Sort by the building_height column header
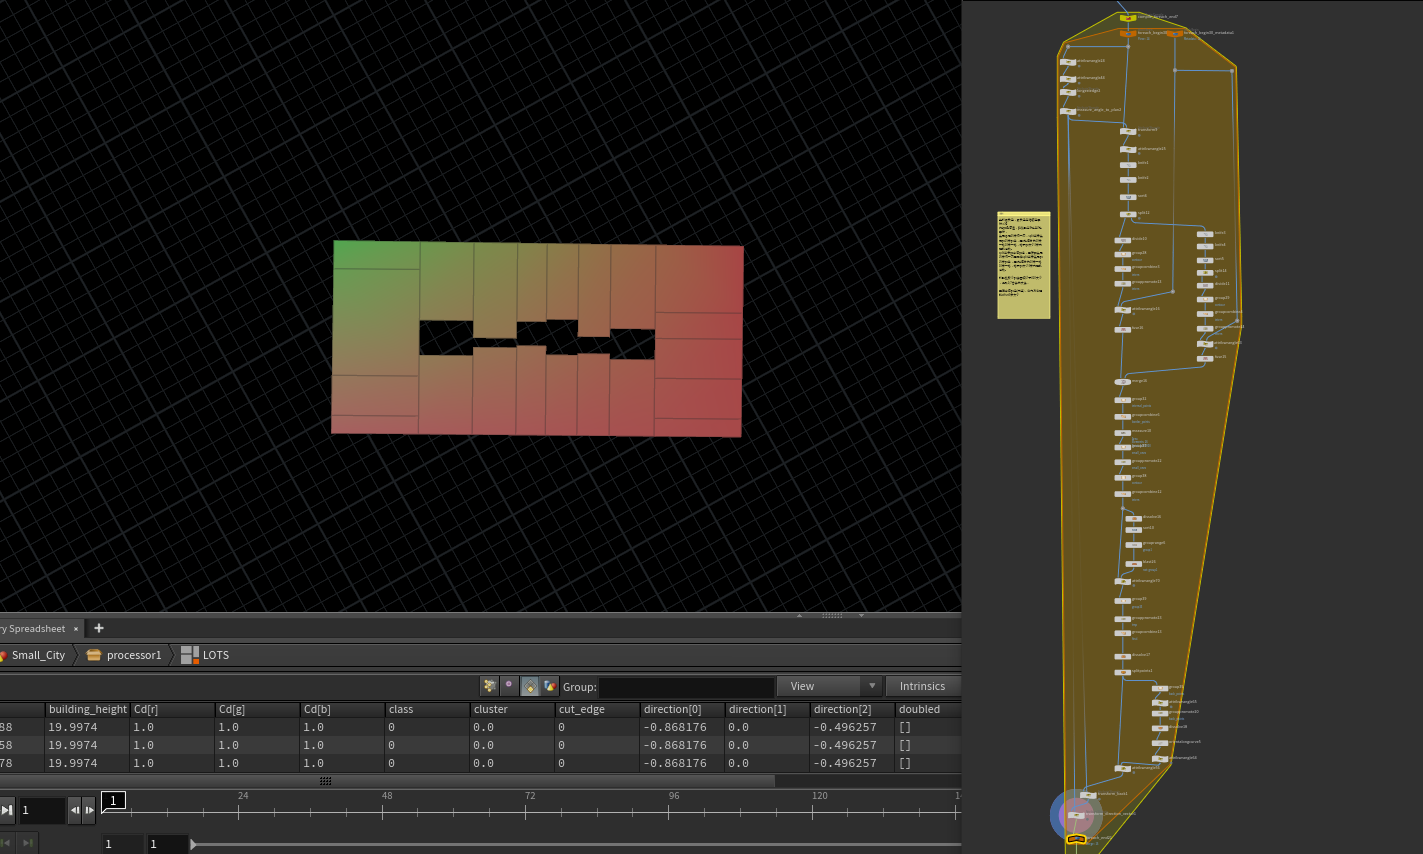This screenshot has width=1423, height=854. pos(88,709)
